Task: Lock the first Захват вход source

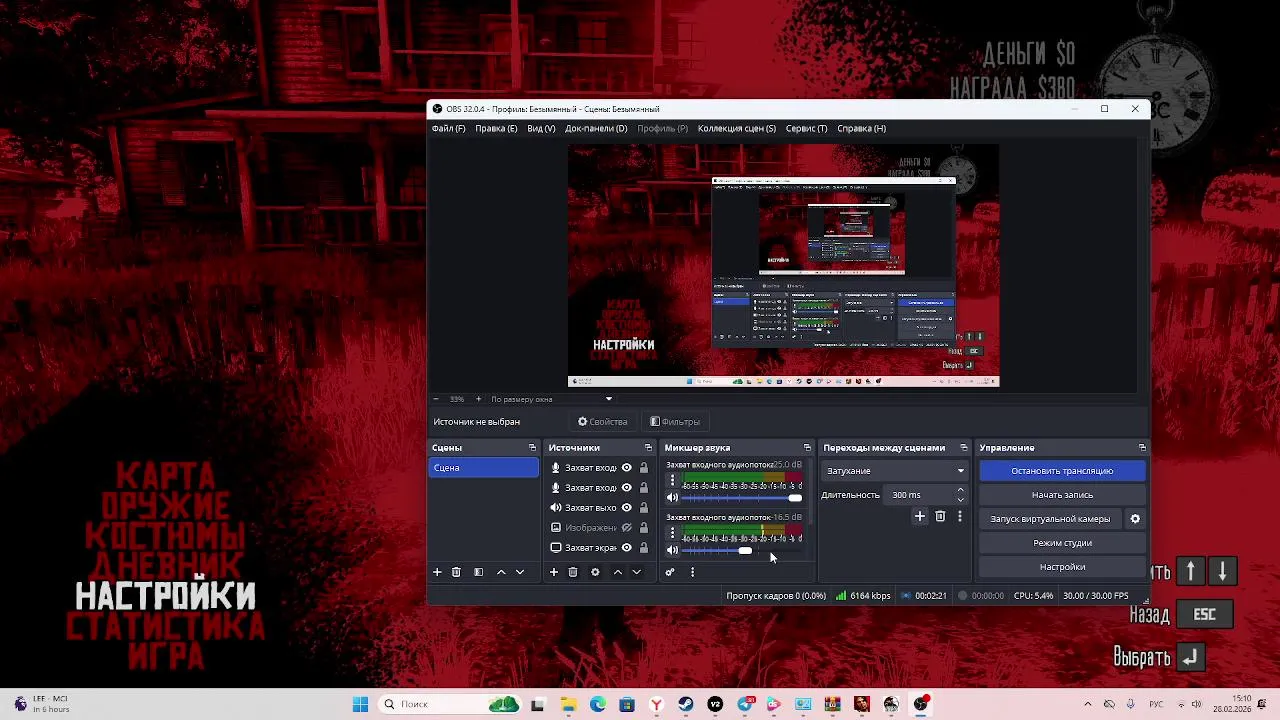Action: (644, 468)
